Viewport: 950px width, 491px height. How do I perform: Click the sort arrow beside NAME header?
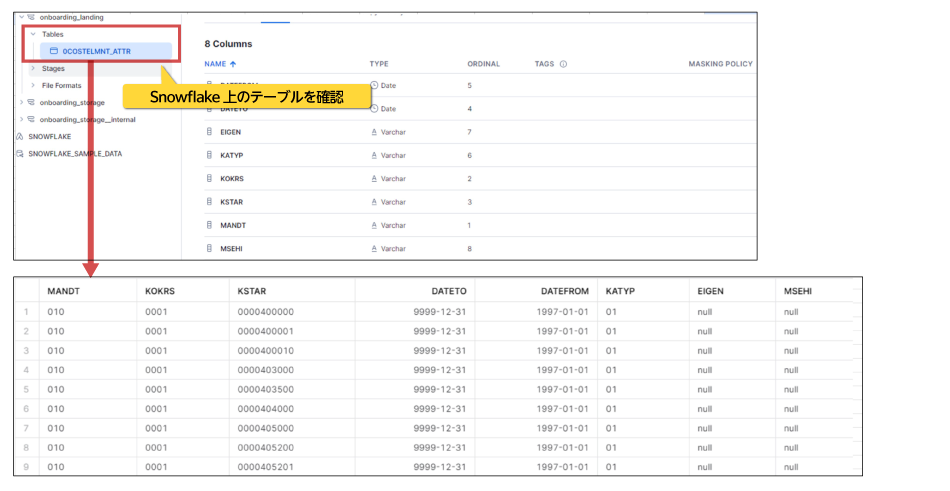(234, 64)
